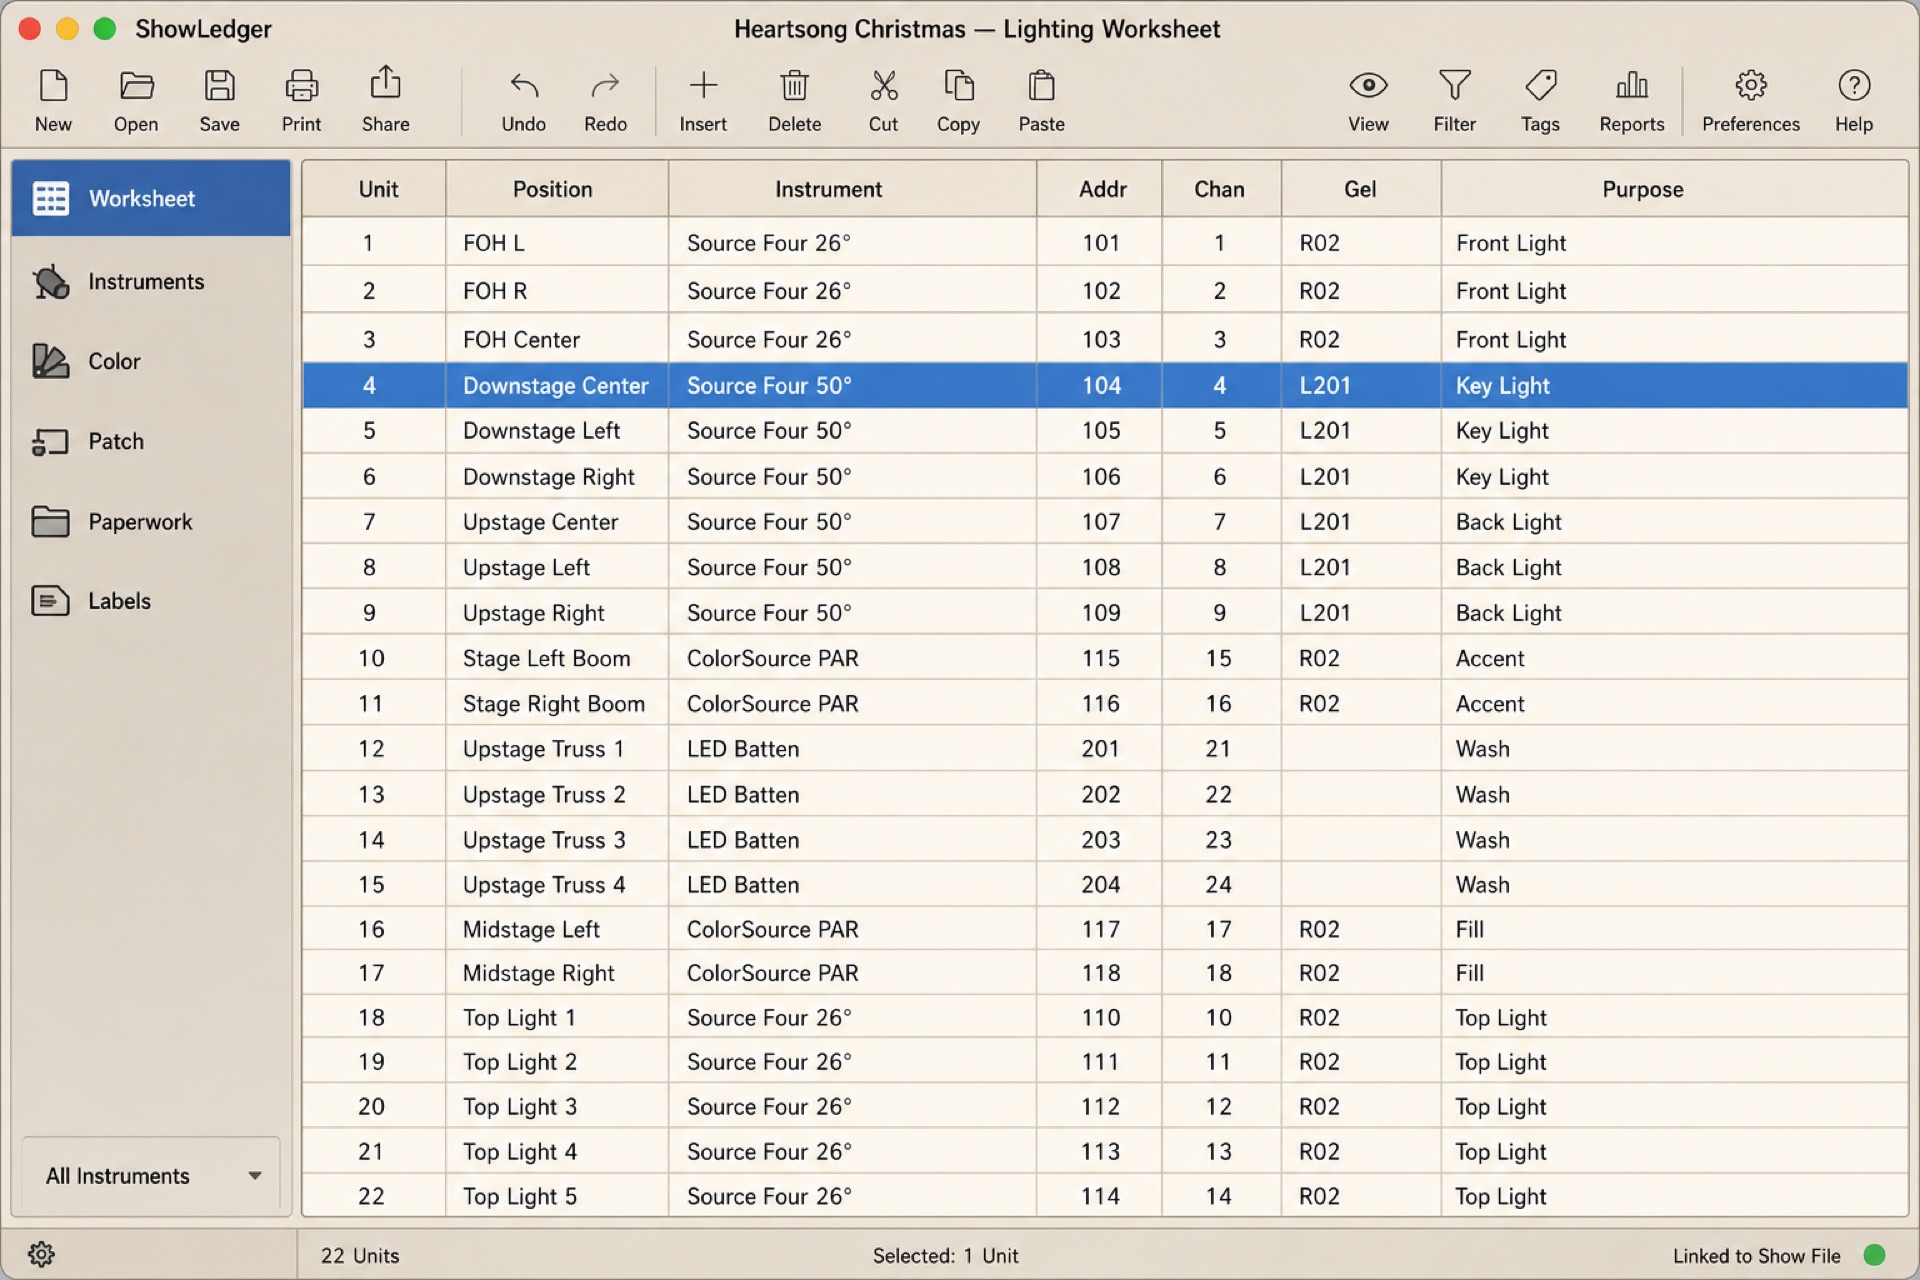
Task: Cut the selected row
Action: click(883, 100)
